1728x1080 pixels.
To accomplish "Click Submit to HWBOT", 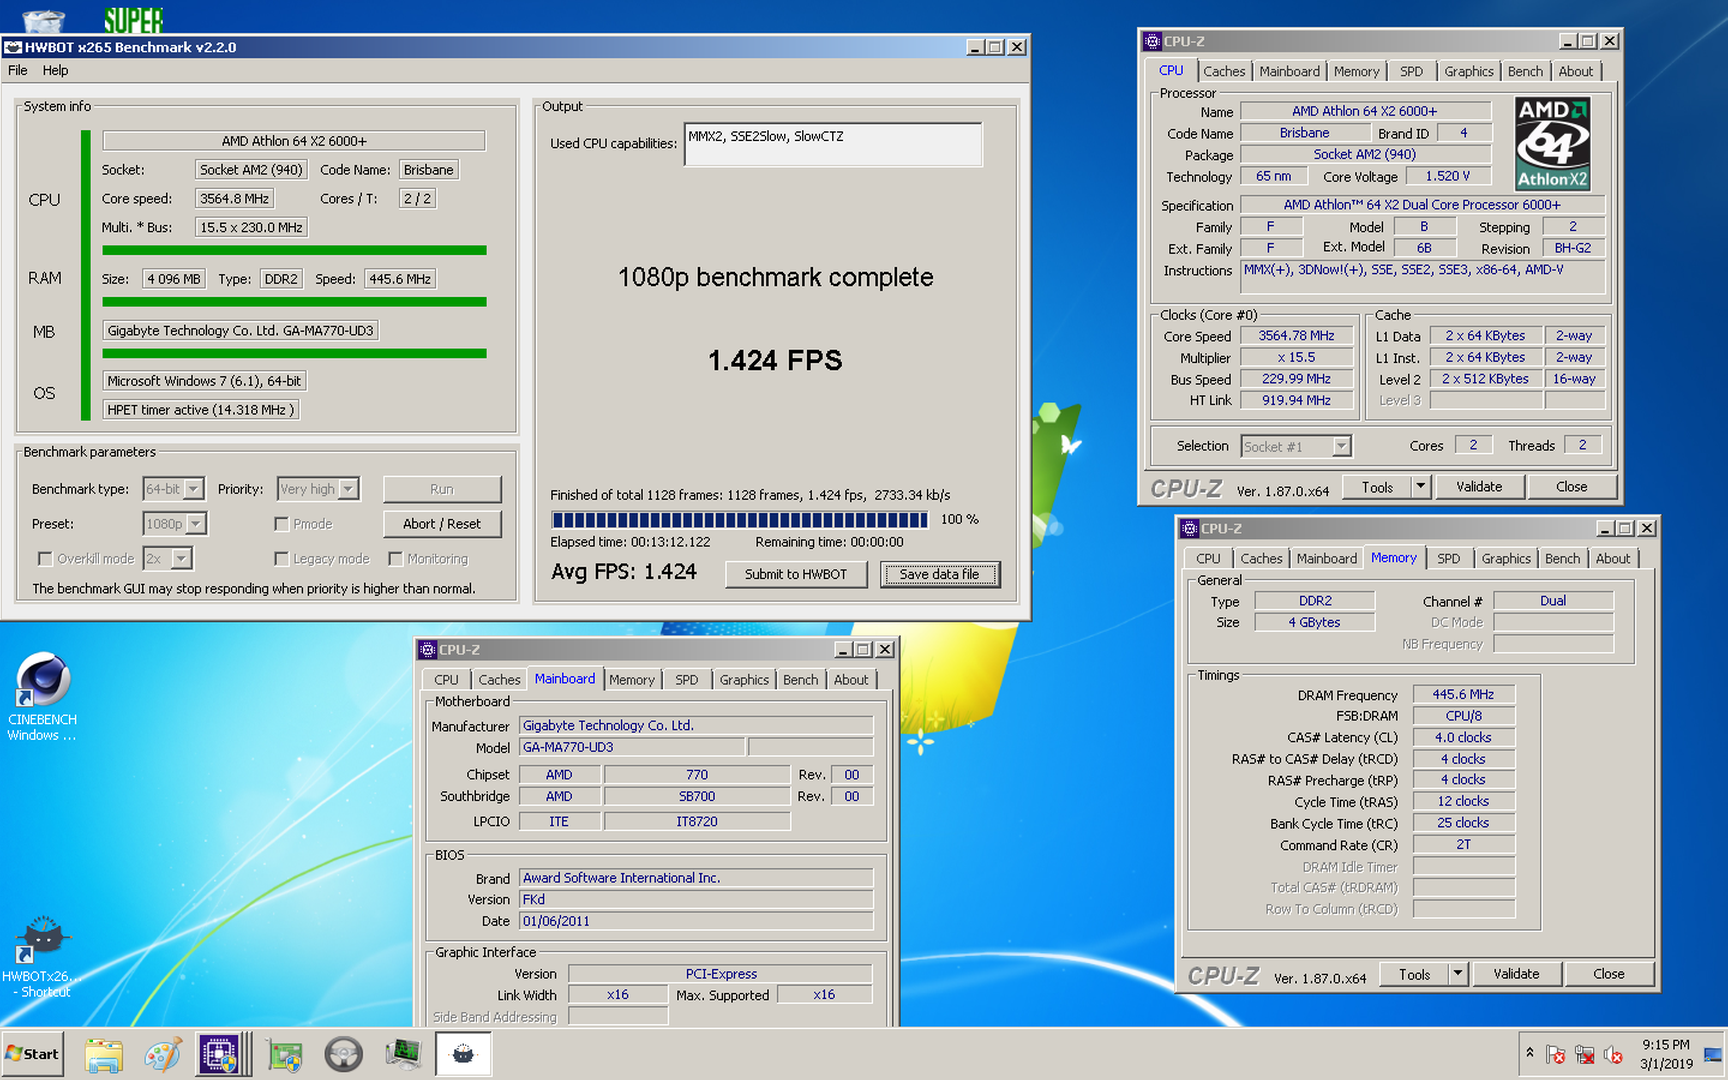I will 796,574.
